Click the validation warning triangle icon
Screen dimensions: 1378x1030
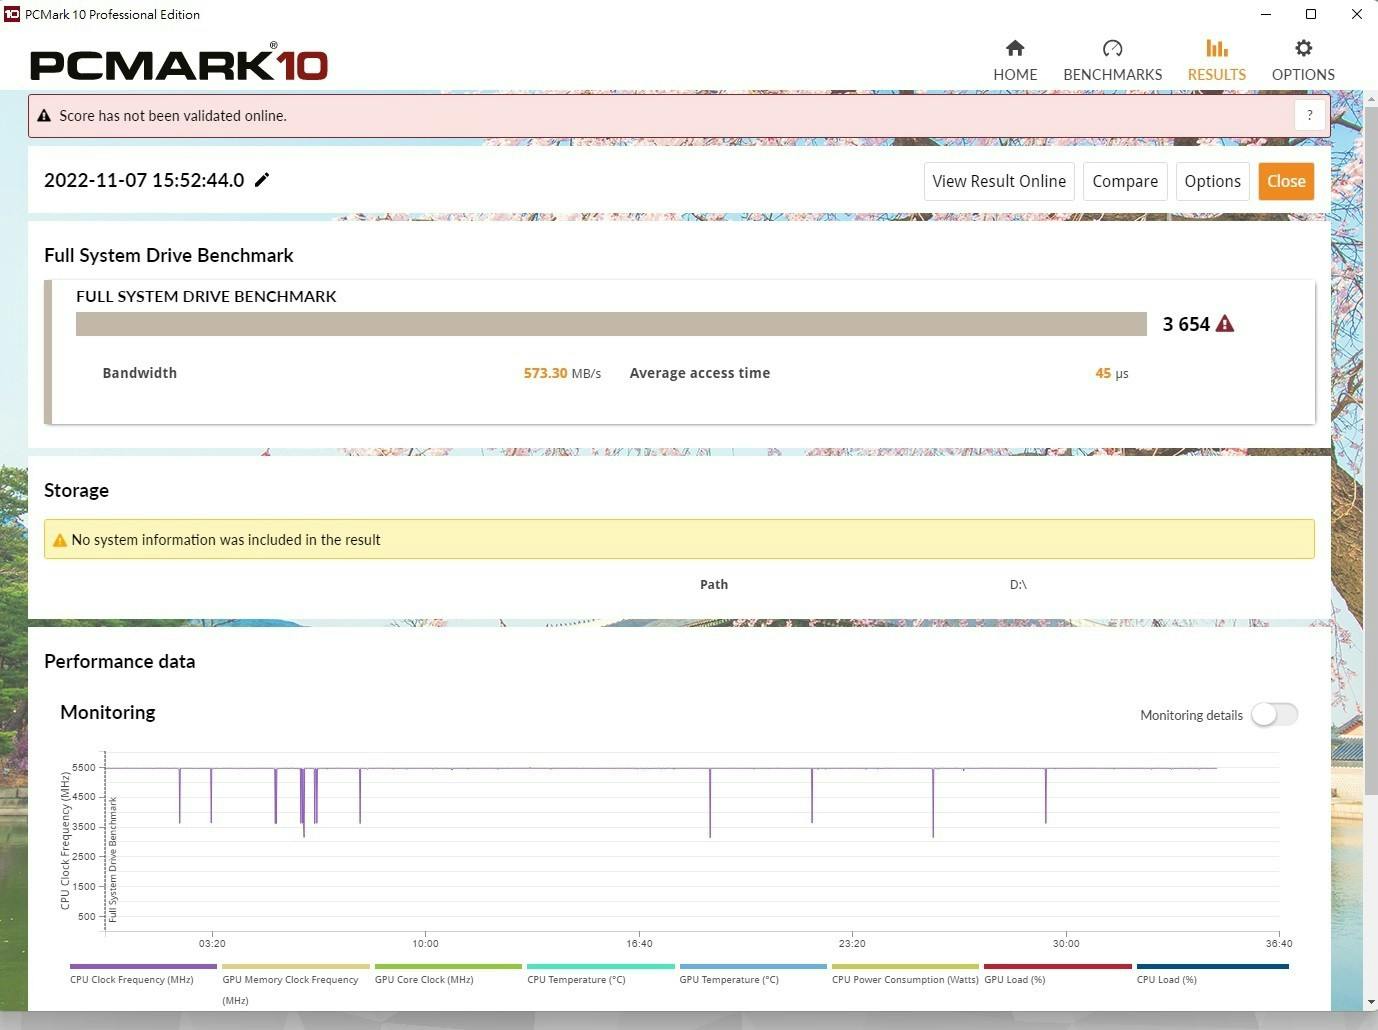click(44, 116)
